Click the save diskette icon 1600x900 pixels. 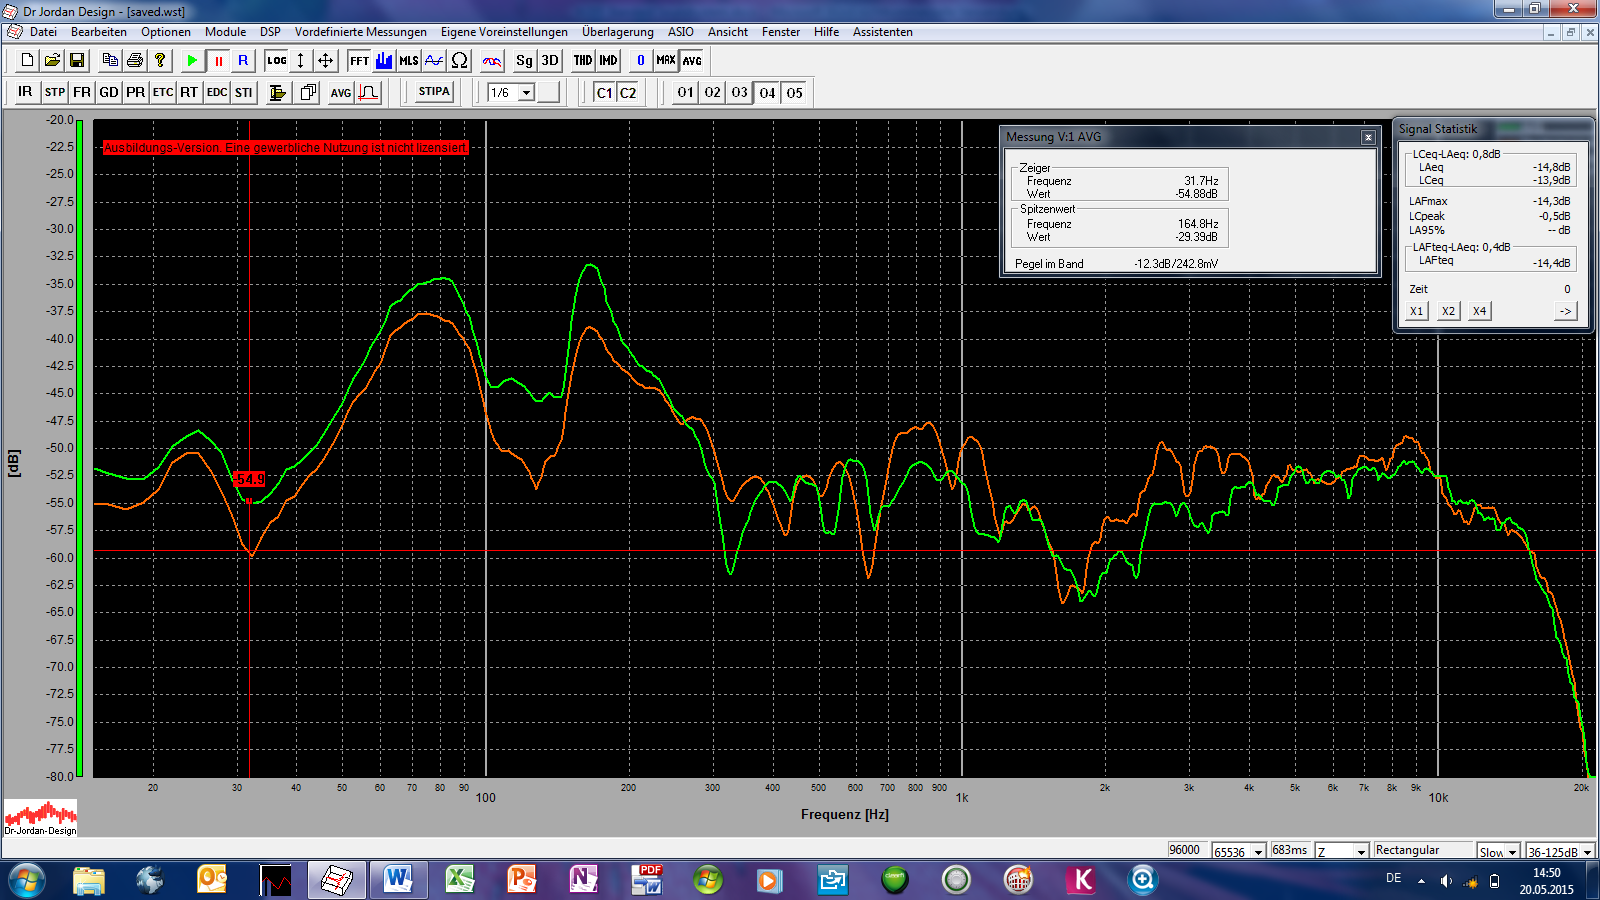77,61
